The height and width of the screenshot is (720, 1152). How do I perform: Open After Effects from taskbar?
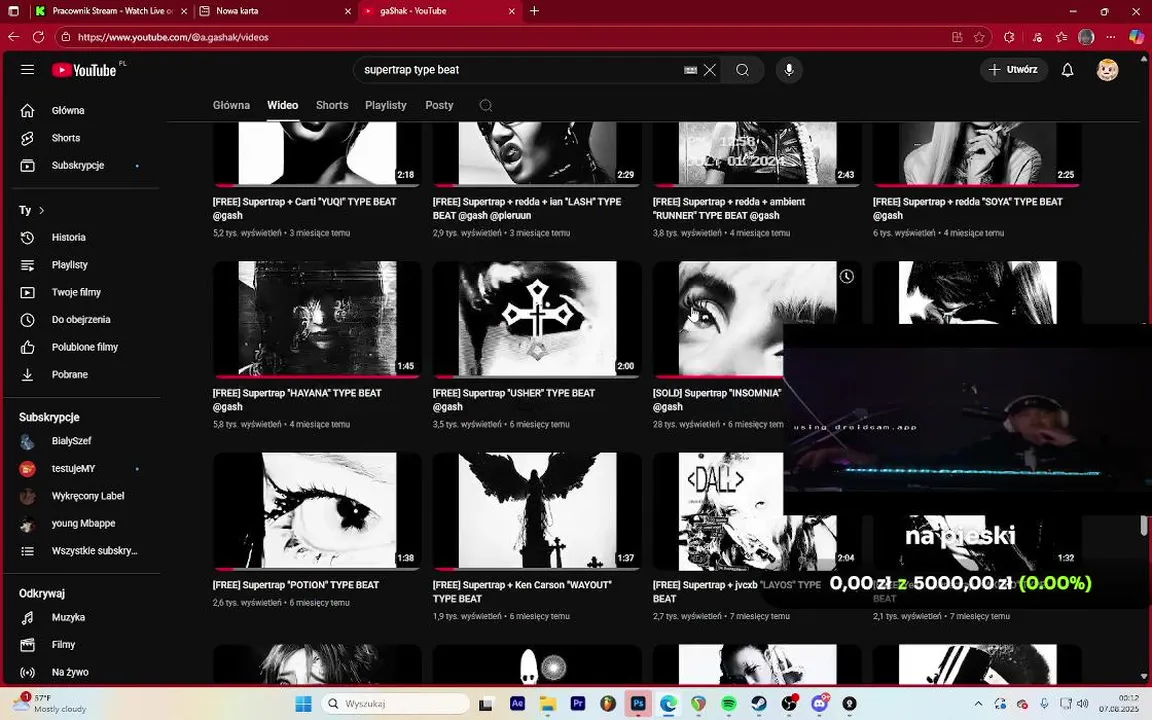pyautogui.click(x=517, y=704)
